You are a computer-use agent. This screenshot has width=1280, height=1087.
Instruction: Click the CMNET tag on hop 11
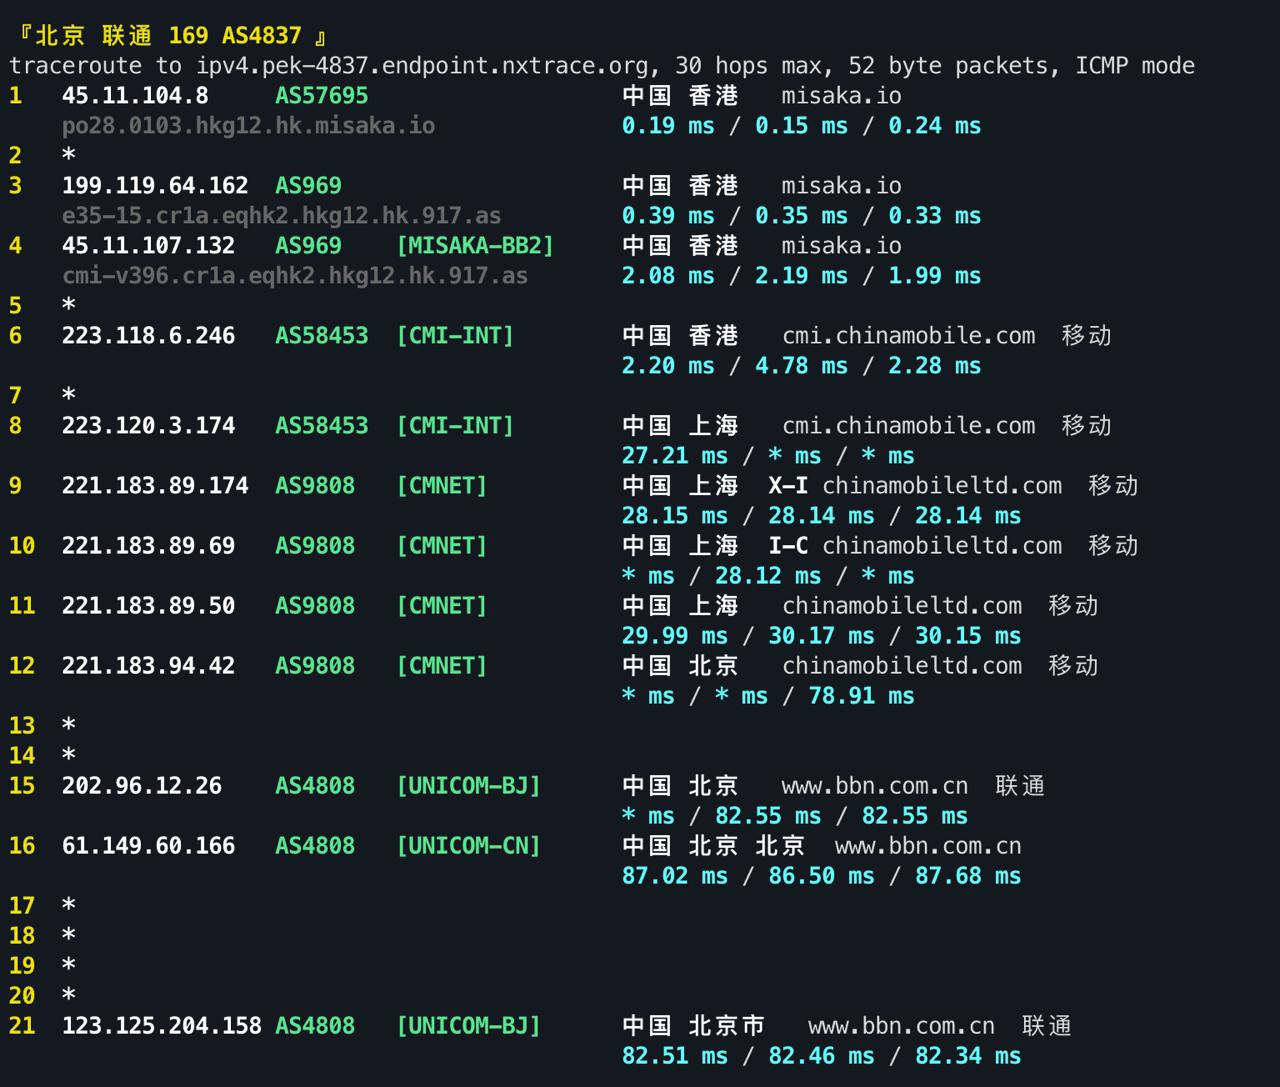click(441, 605)
